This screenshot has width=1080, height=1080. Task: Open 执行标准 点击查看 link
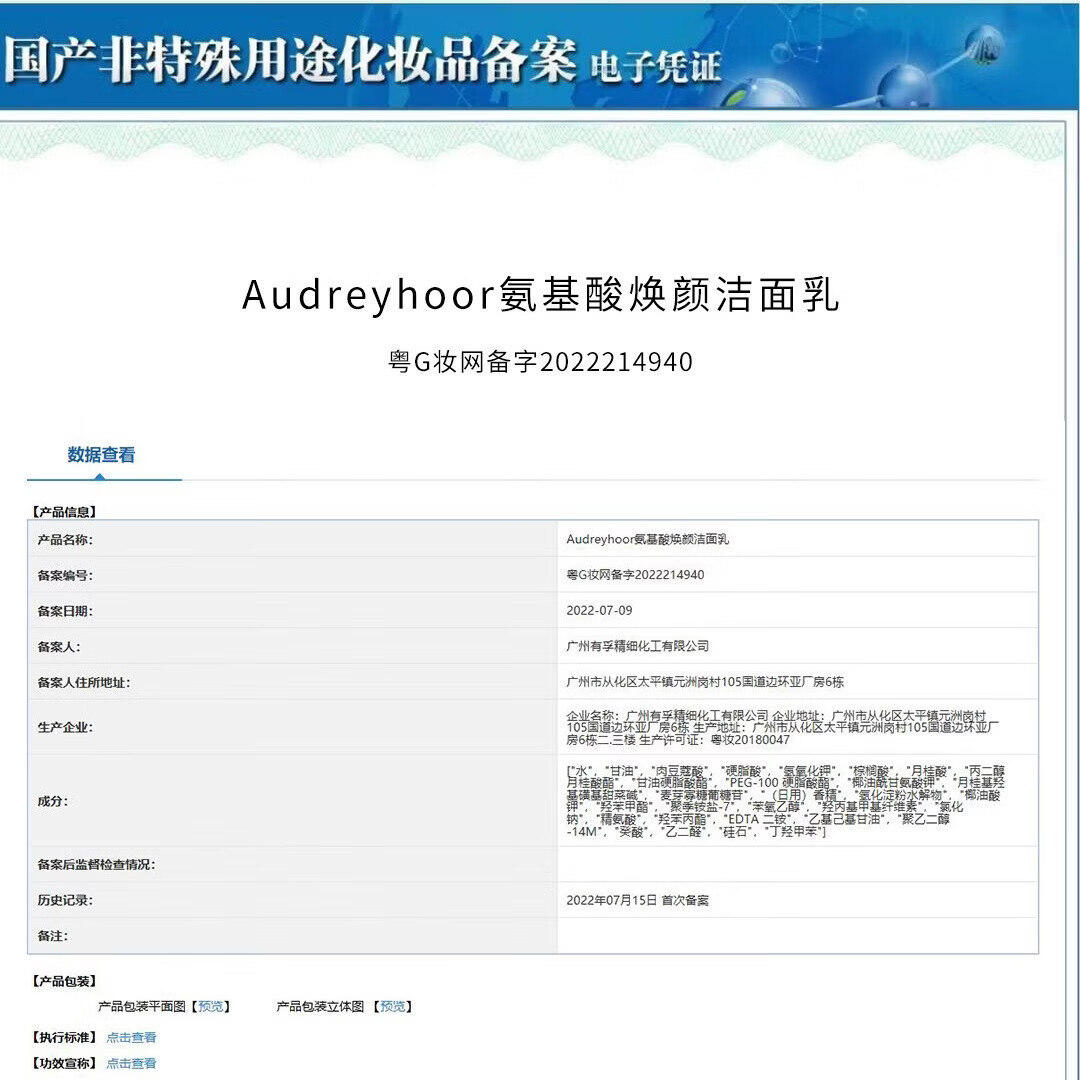[131, 1037]
